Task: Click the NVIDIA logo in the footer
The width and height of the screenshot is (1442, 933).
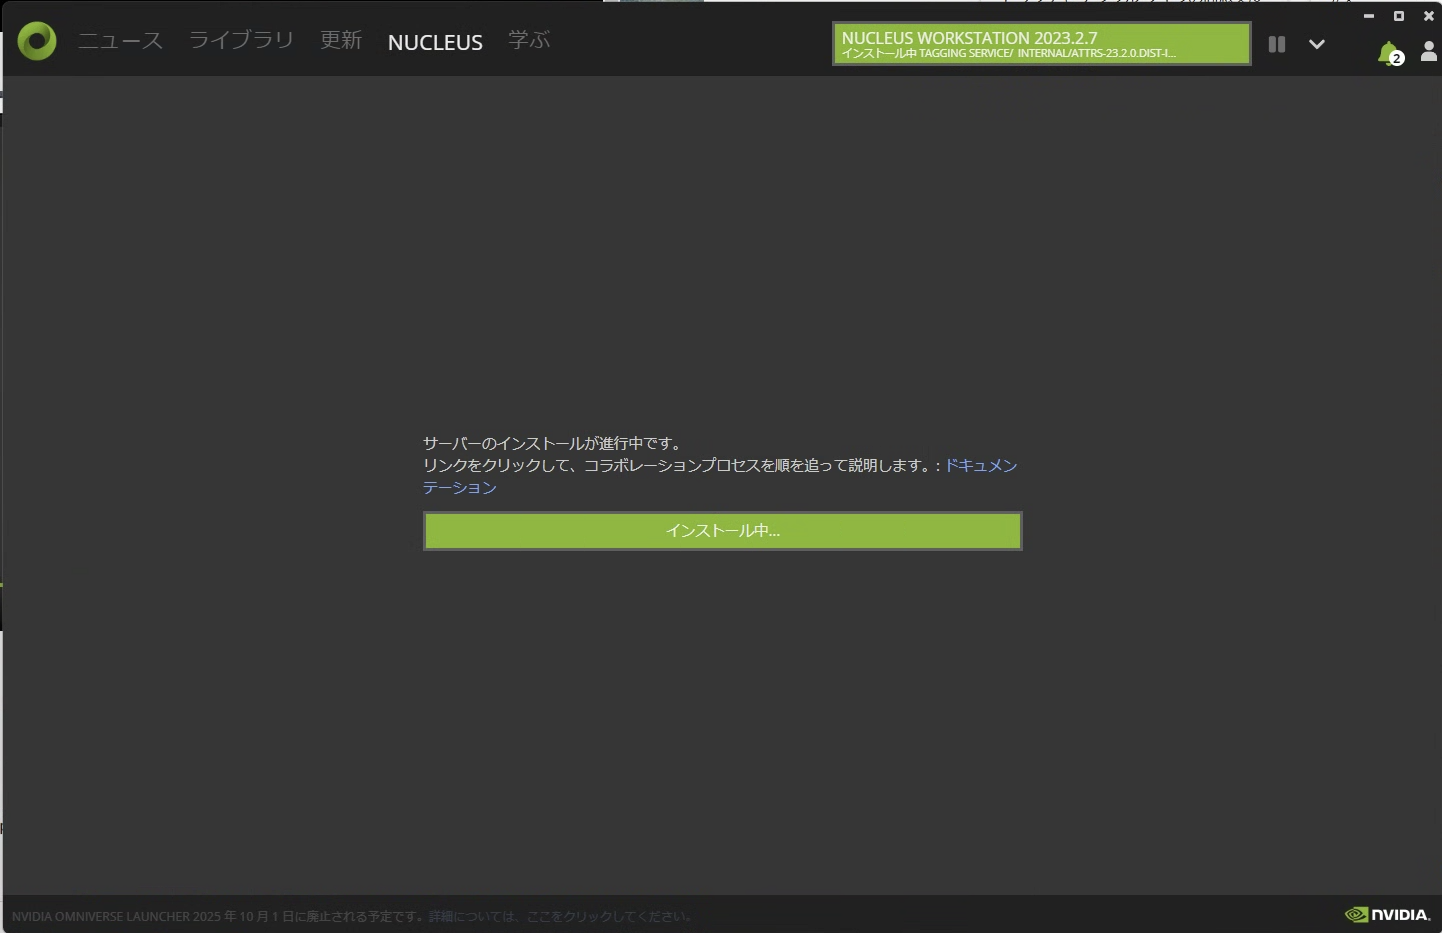Action: [1388, 914]
